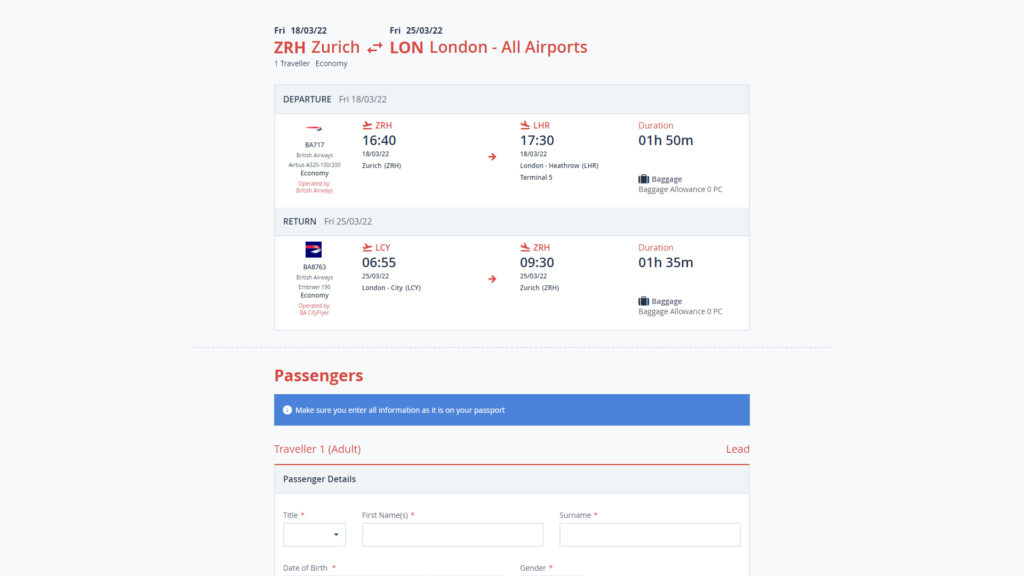Click the Lead label
The height and width of the screenshot is (576, 1024).
[x=737, y=449]
